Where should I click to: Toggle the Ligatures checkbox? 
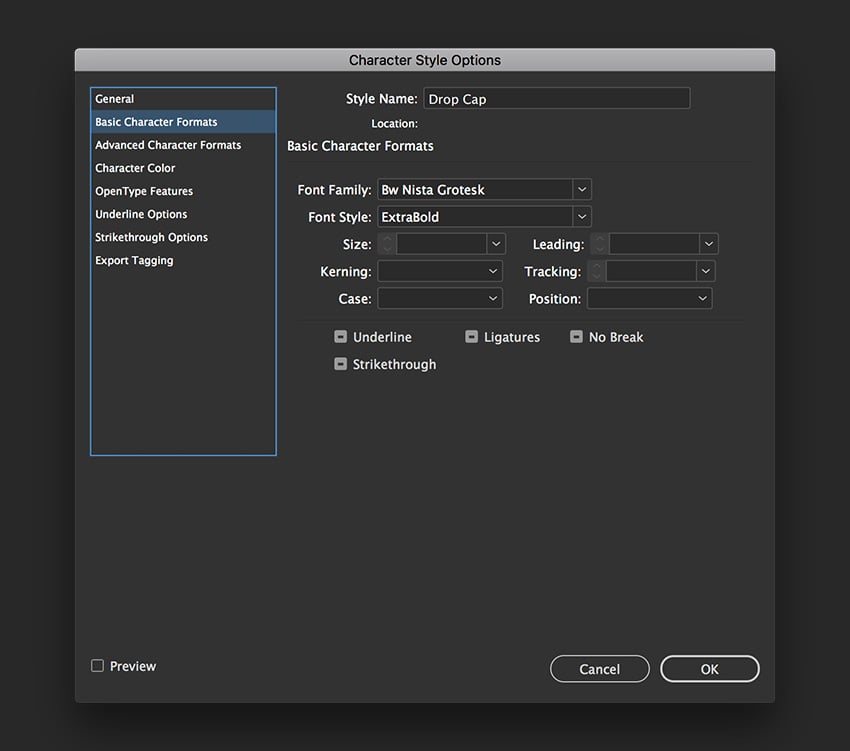471,337
